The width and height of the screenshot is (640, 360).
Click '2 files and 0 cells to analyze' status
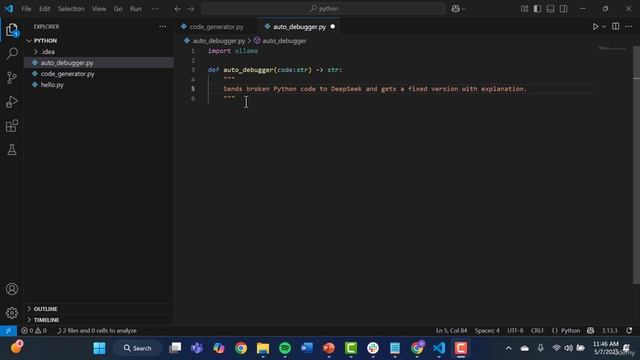[97, 331]
